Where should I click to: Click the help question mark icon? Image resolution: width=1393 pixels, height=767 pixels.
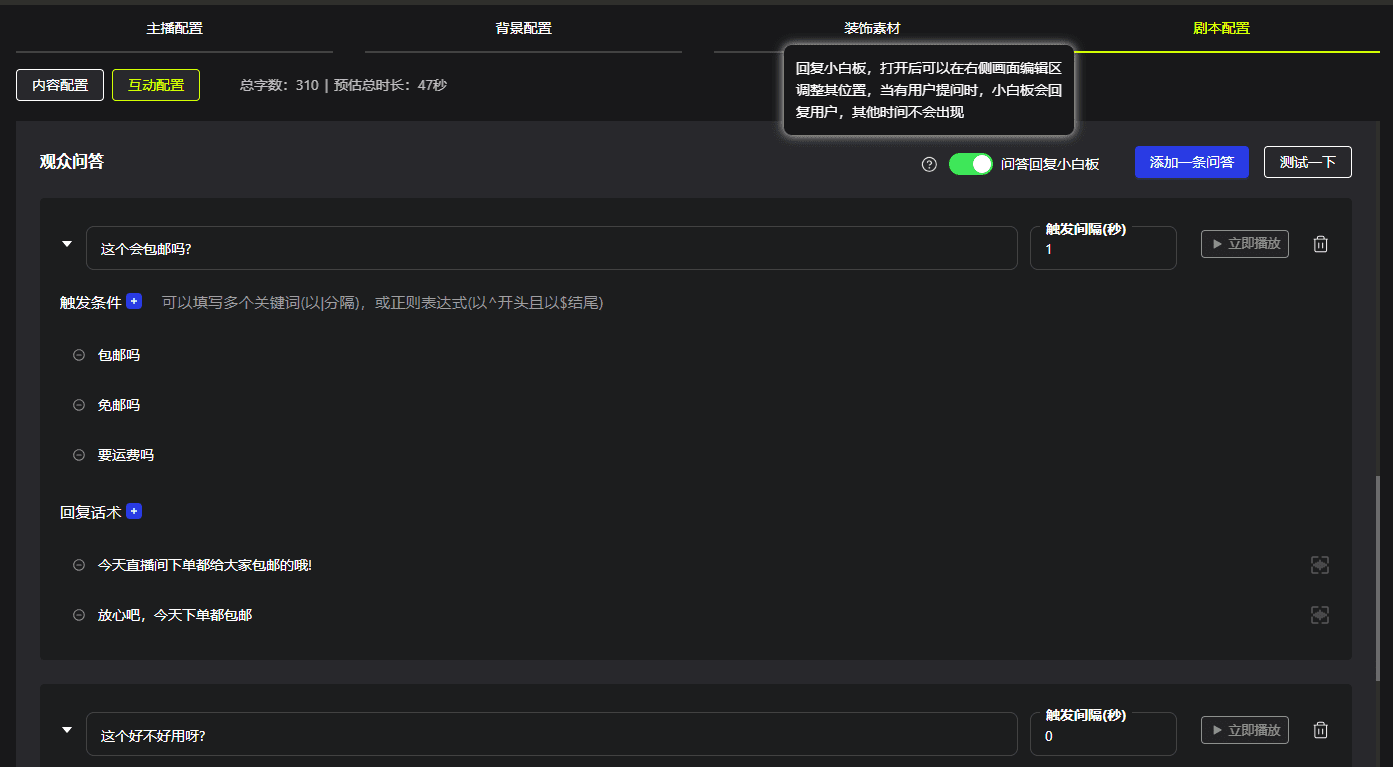click(x=929, y=164)
